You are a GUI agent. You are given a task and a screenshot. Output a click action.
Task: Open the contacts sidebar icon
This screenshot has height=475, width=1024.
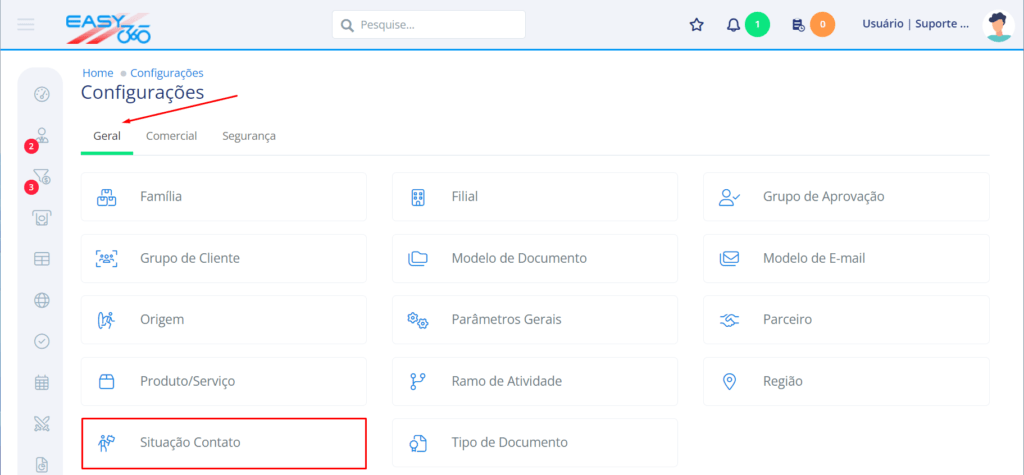click(42, 135)
